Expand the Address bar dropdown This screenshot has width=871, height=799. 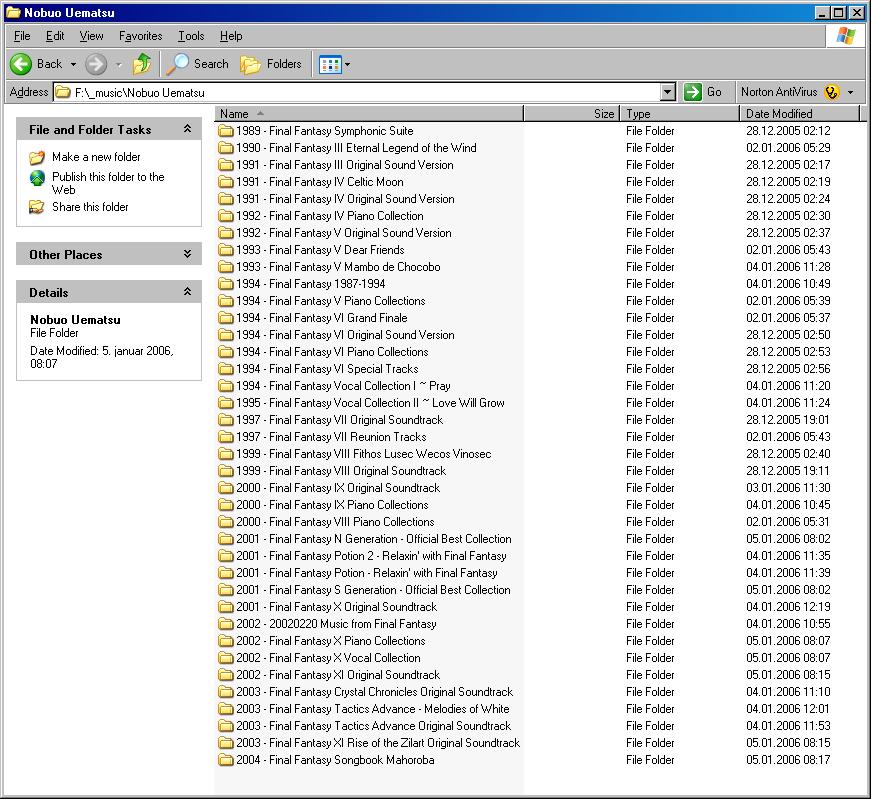pos(668,92)
